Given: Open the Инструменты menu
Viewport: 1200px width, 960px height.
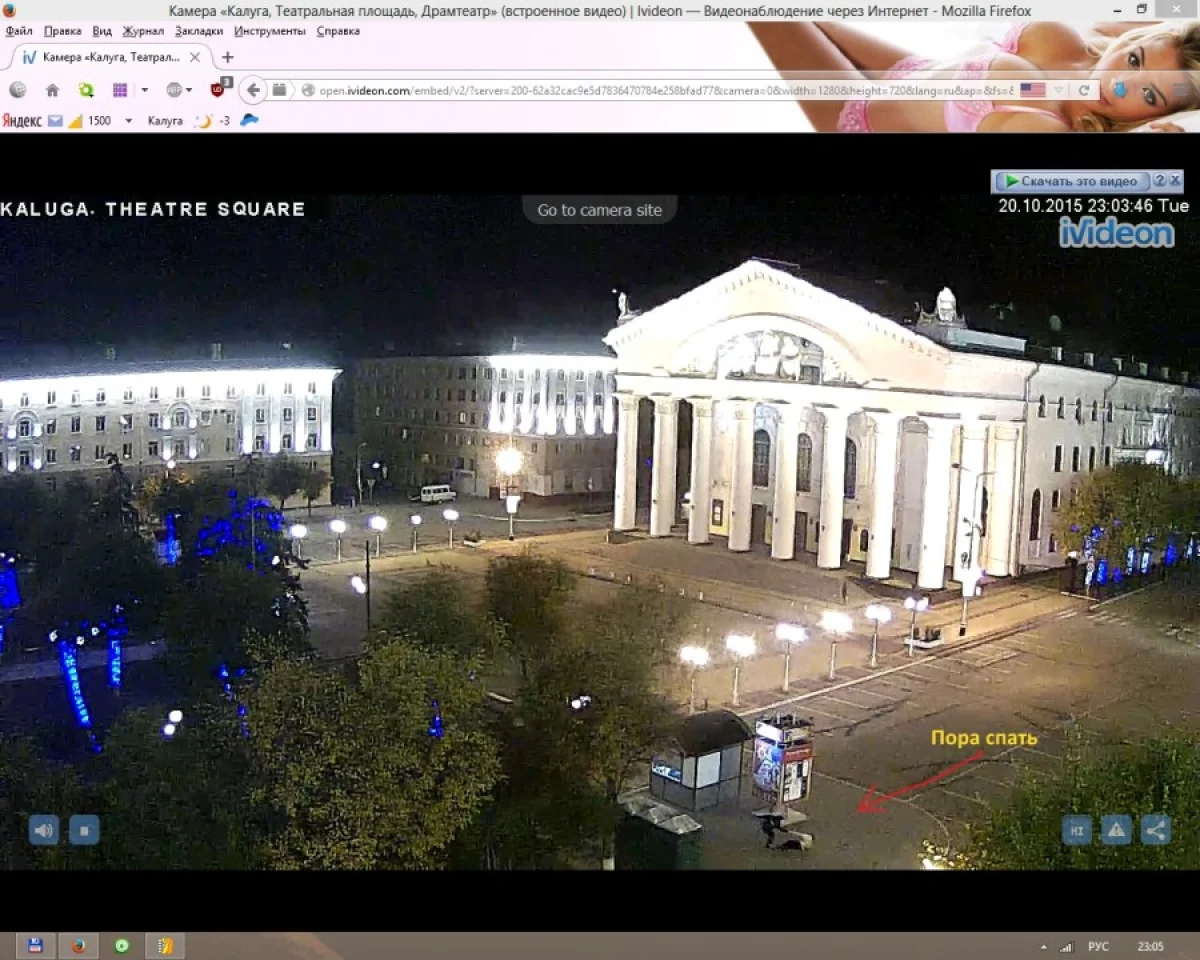Looking at the screenshot, I should 270,31.
